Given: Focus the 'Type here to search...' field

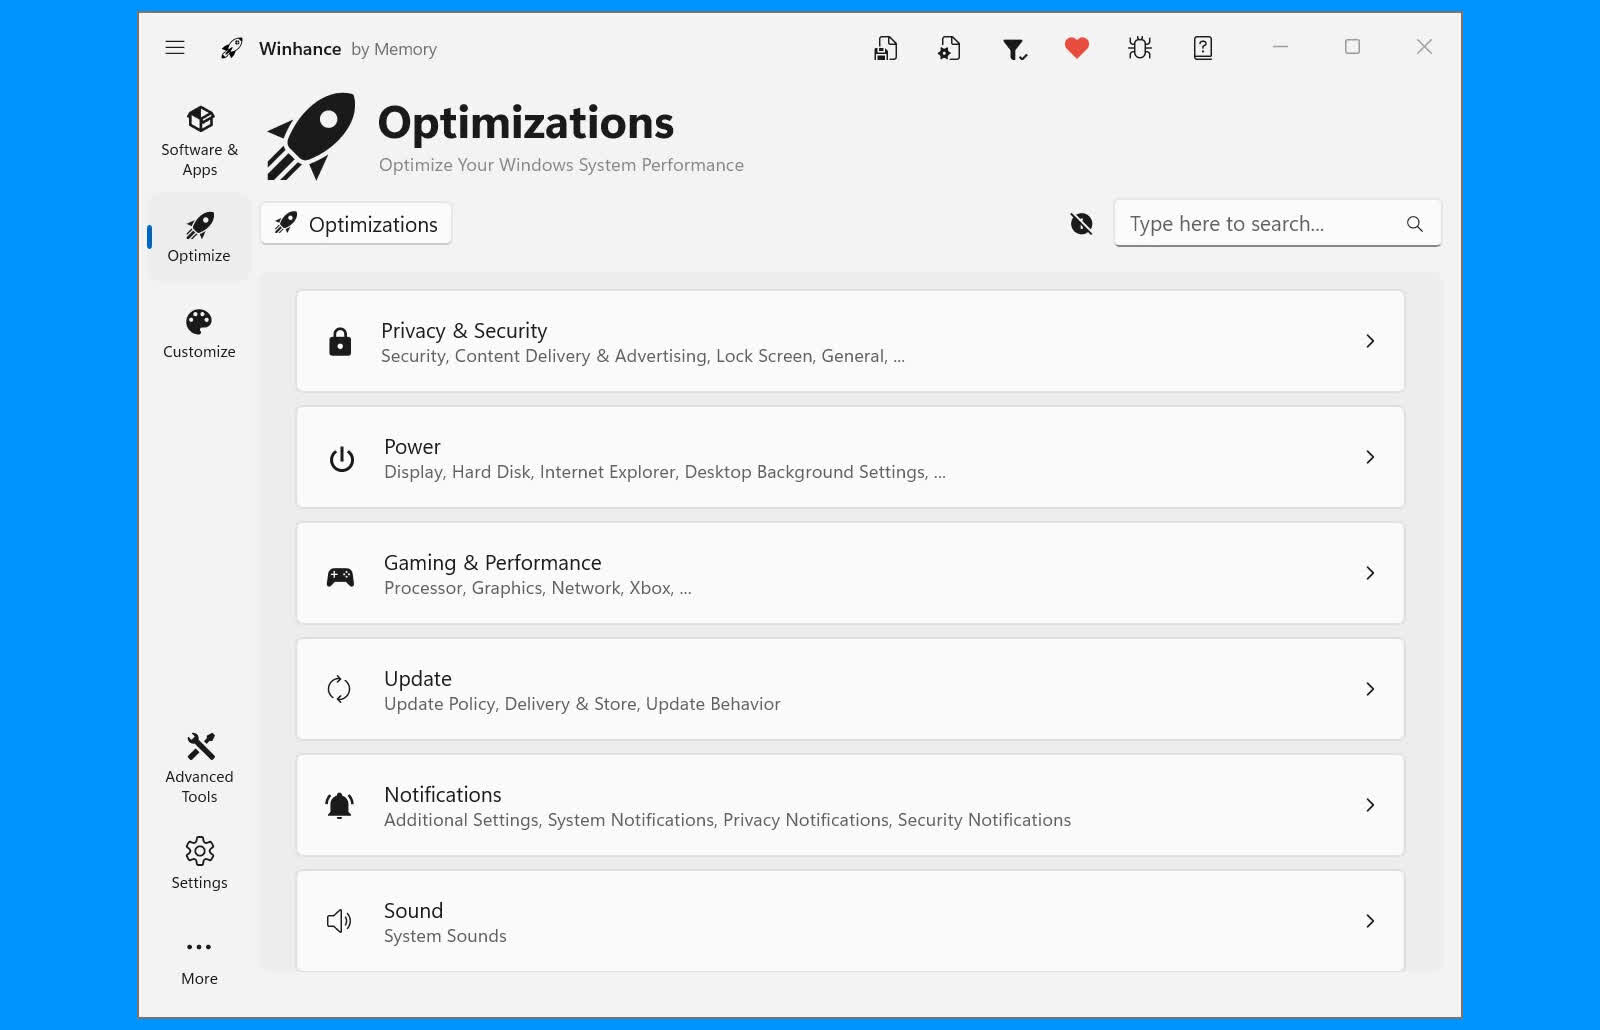Looking at the screenshot, I should [1277, 224].
